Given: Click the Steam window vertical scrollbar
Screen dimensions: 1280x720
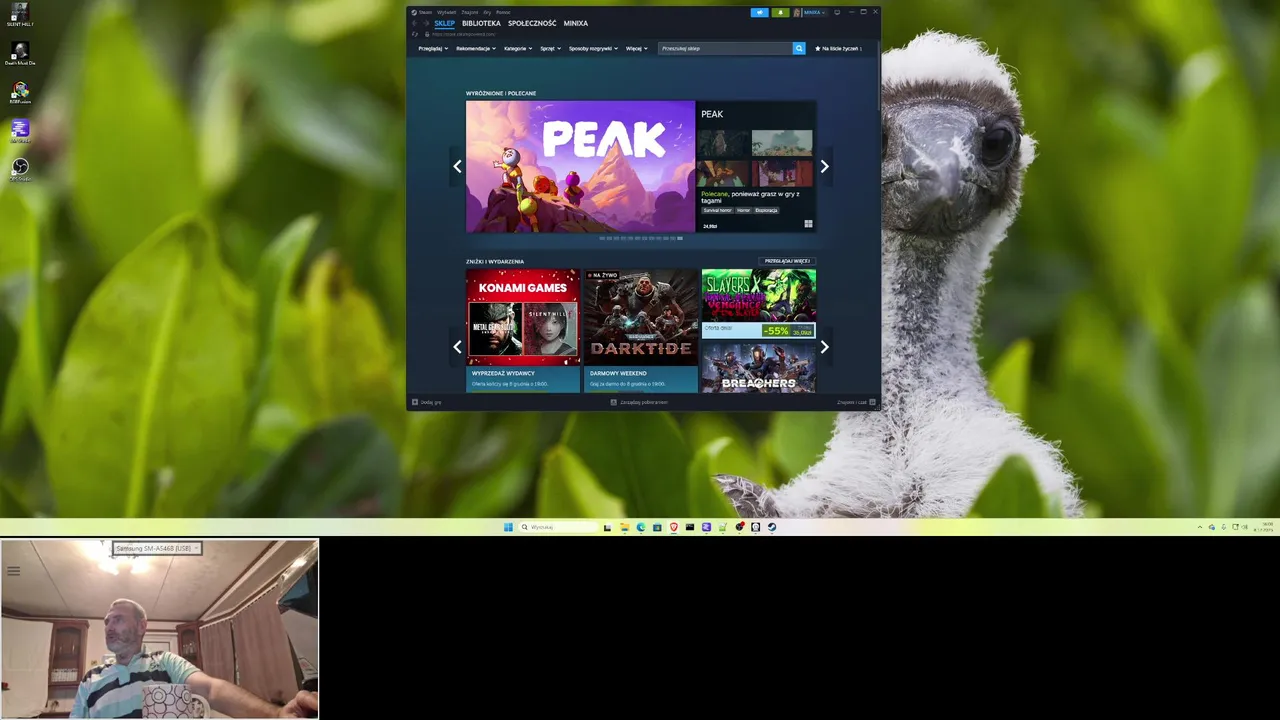Looking at the screenshot, I should [878, 75].
